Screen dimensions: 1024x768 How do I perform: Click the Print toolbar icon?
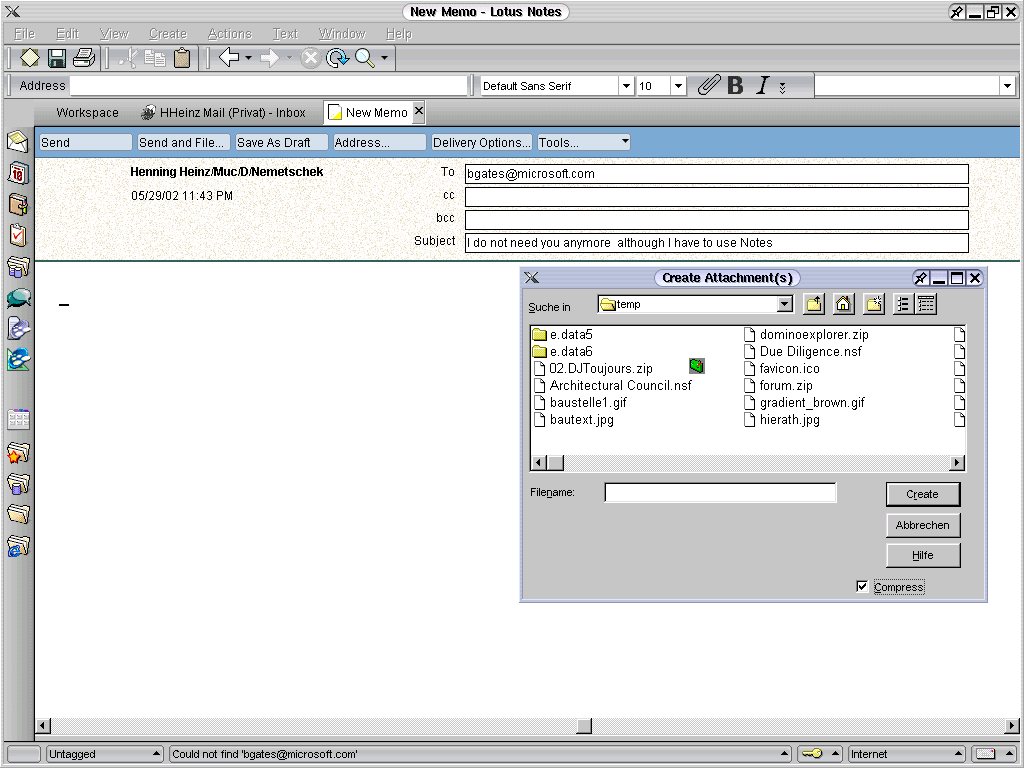pyautogui.click(x=84, y=58)
